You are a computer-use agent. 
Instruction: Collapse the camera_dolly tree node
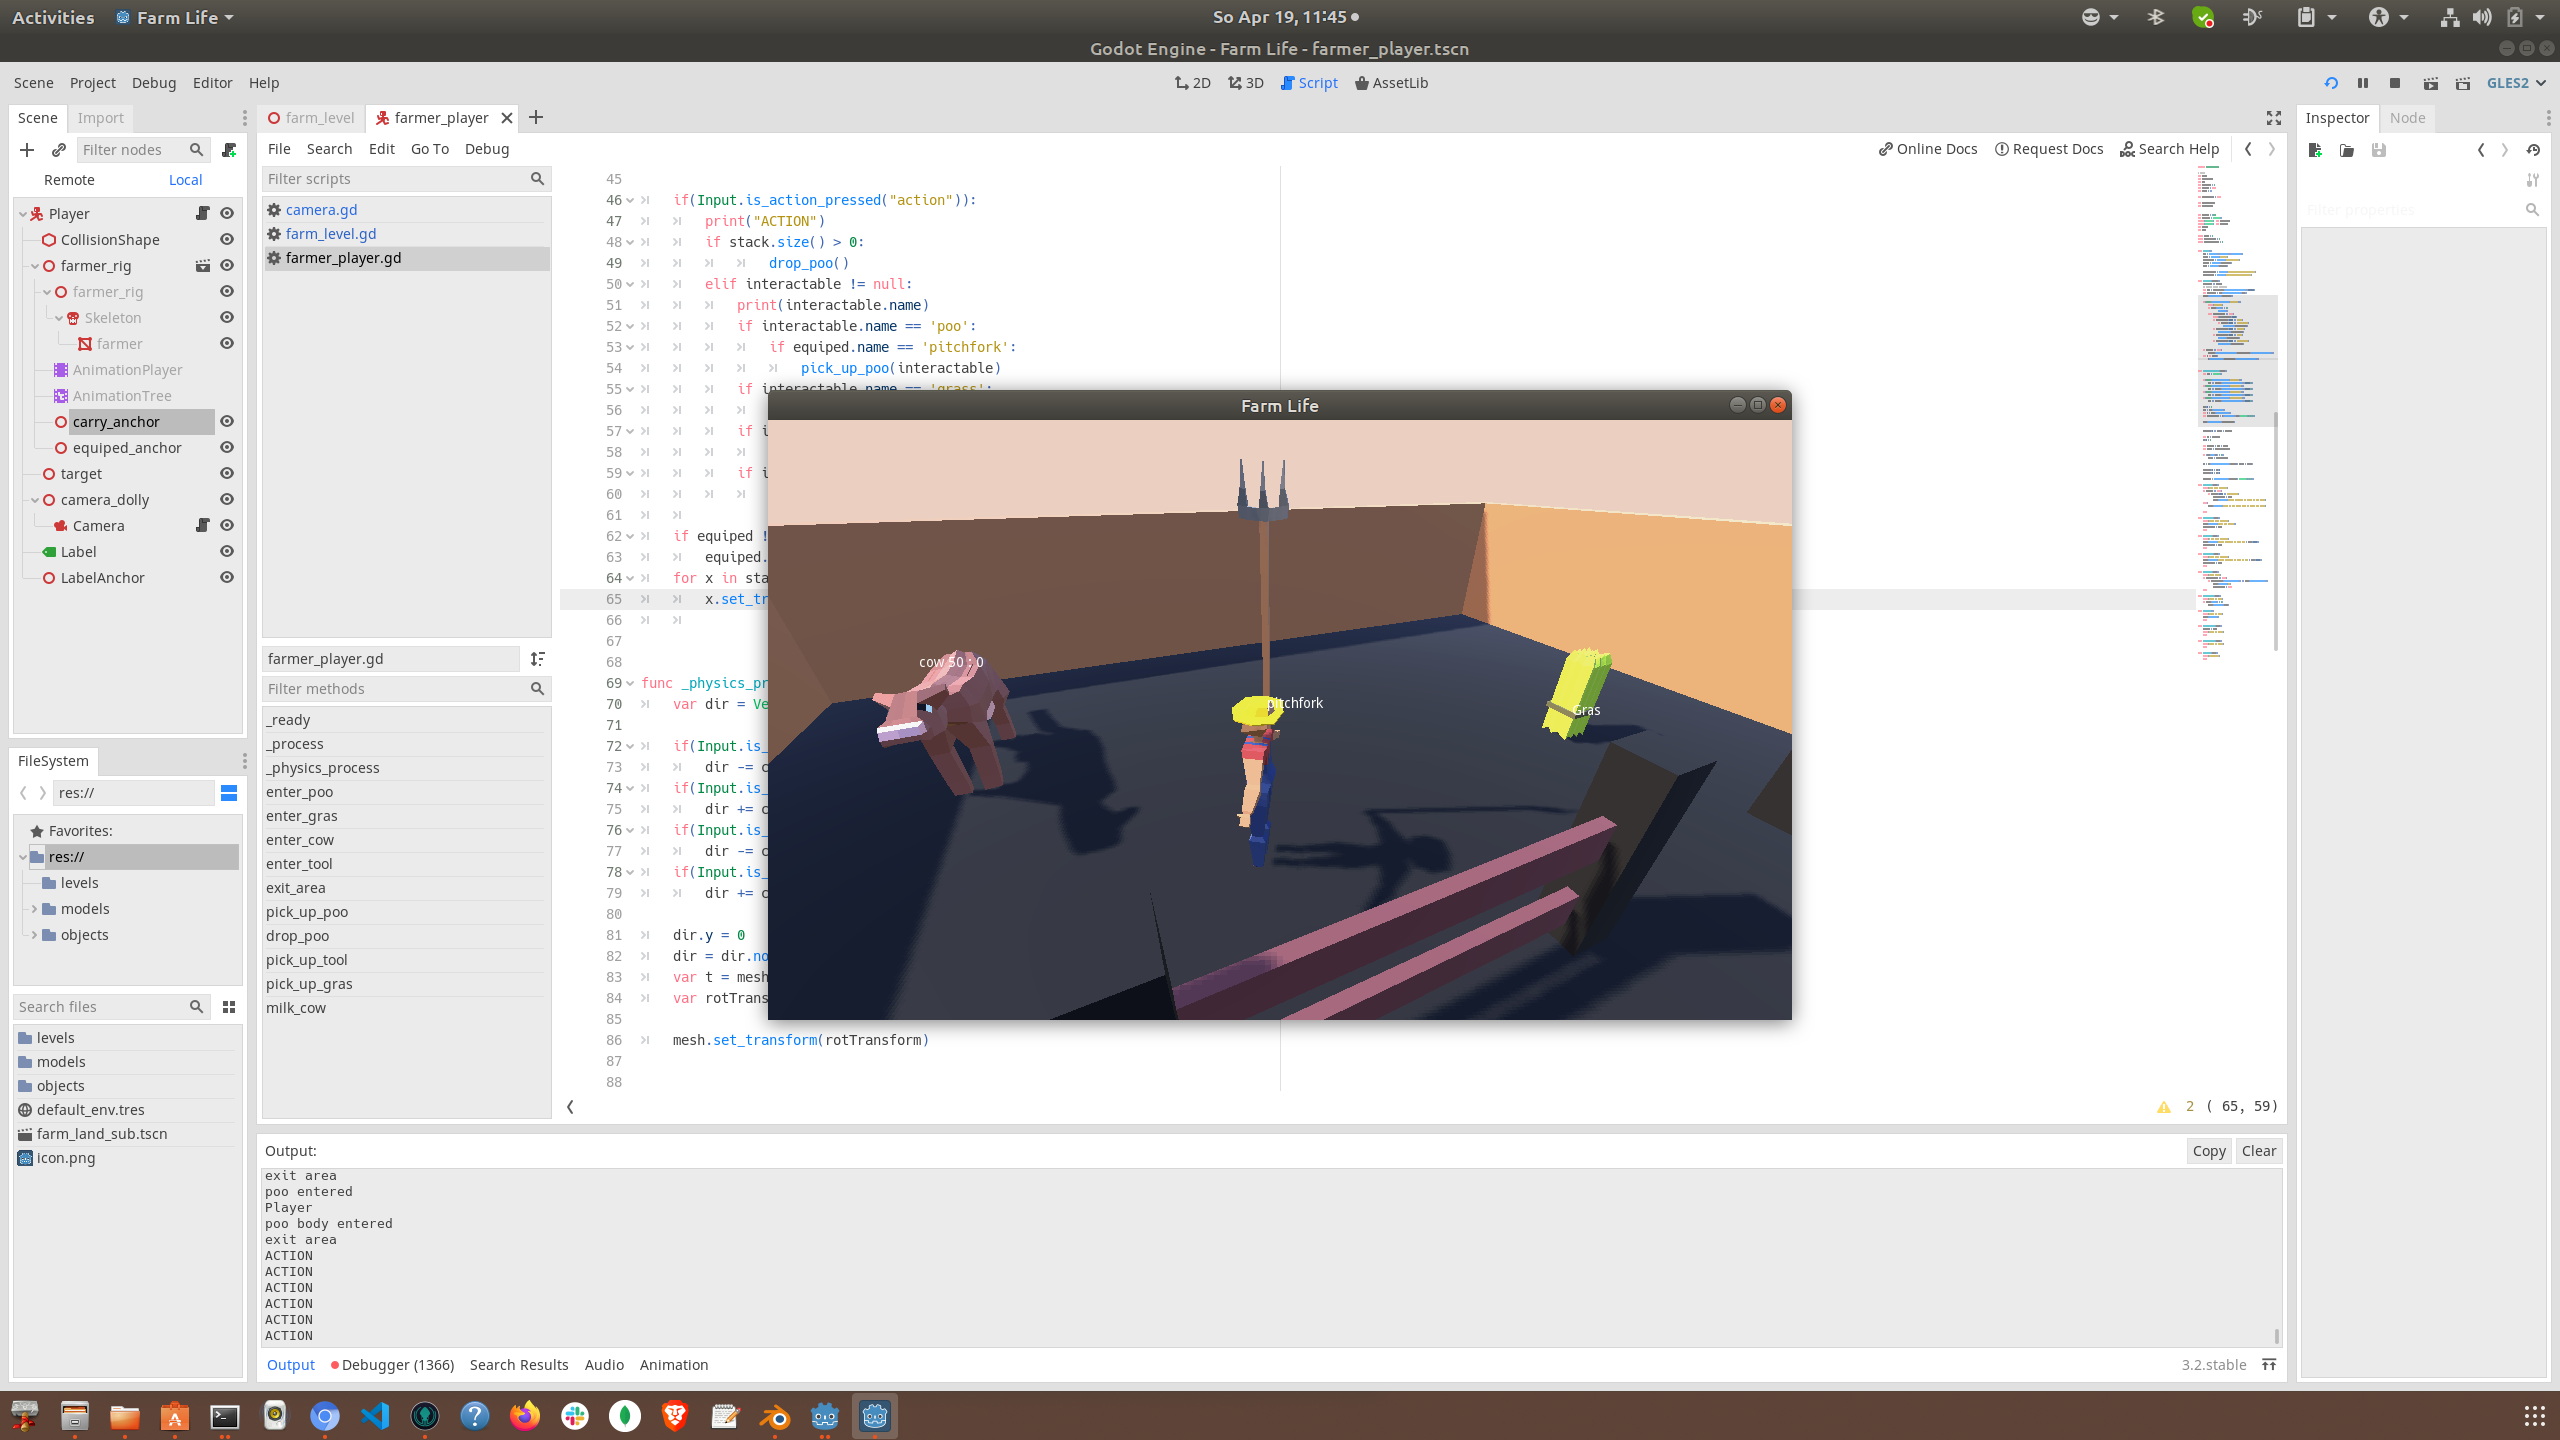[x=35, y=500]
